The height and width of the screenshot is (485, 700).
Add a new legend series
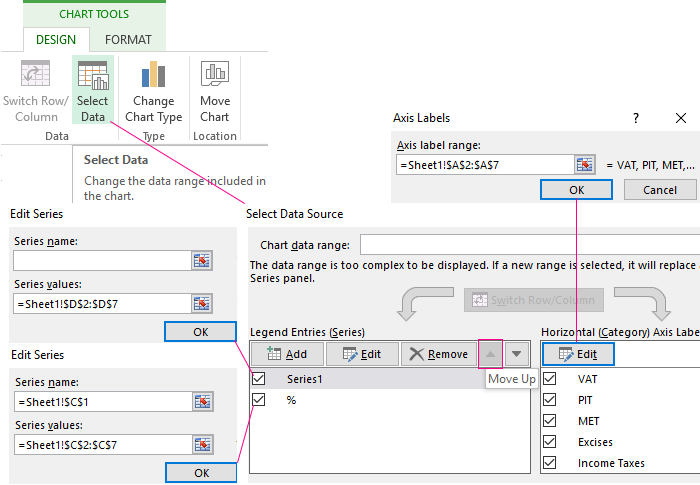click(x=287, y=354)
